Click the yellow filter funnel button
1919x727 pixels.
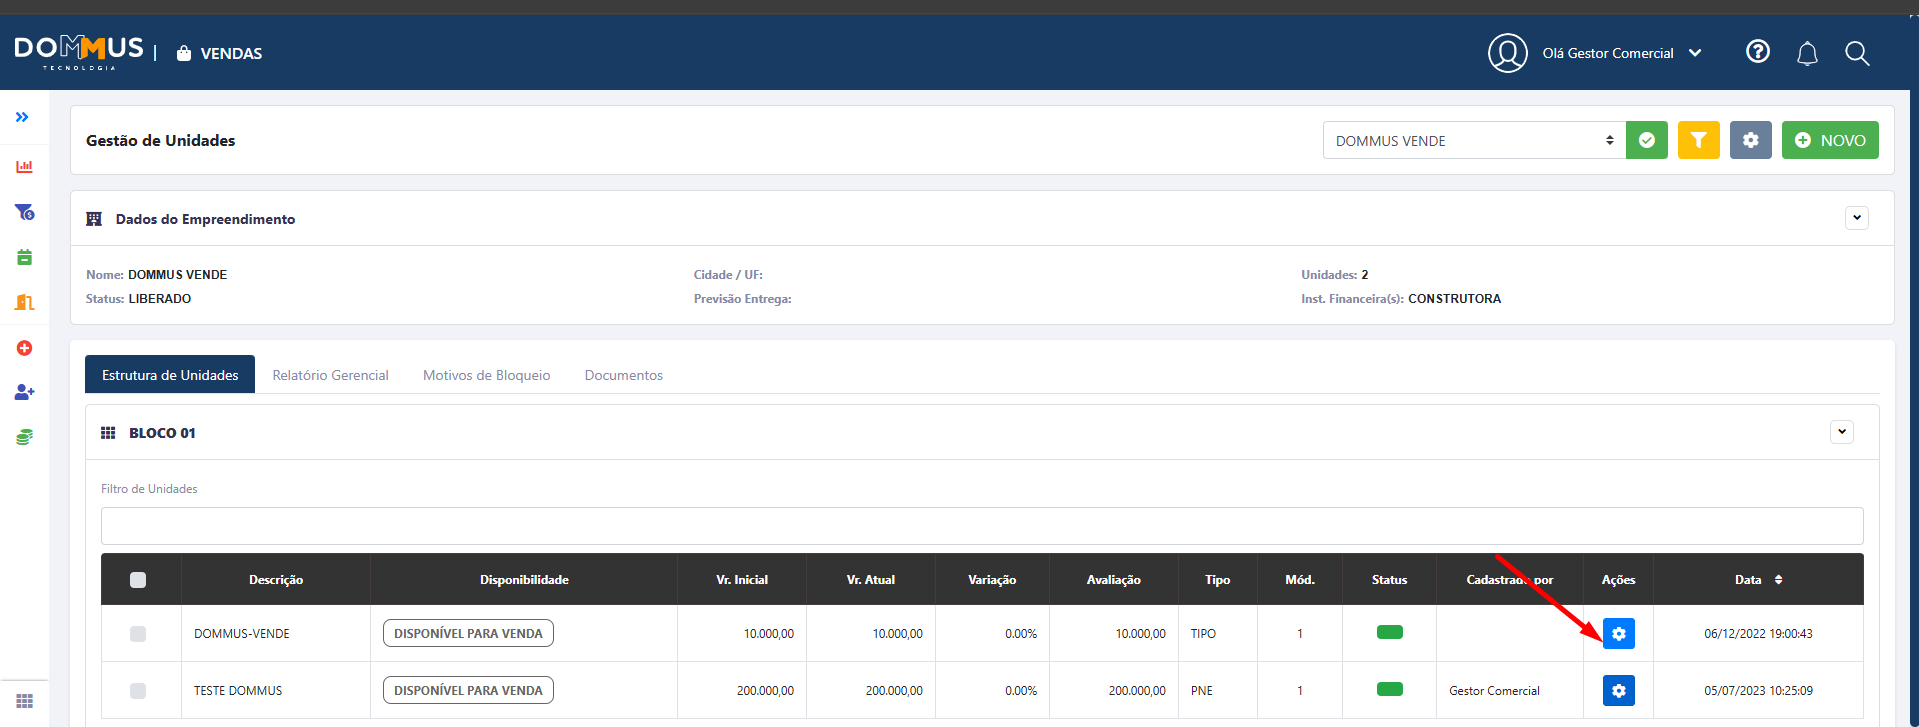tap(1698, 140)
